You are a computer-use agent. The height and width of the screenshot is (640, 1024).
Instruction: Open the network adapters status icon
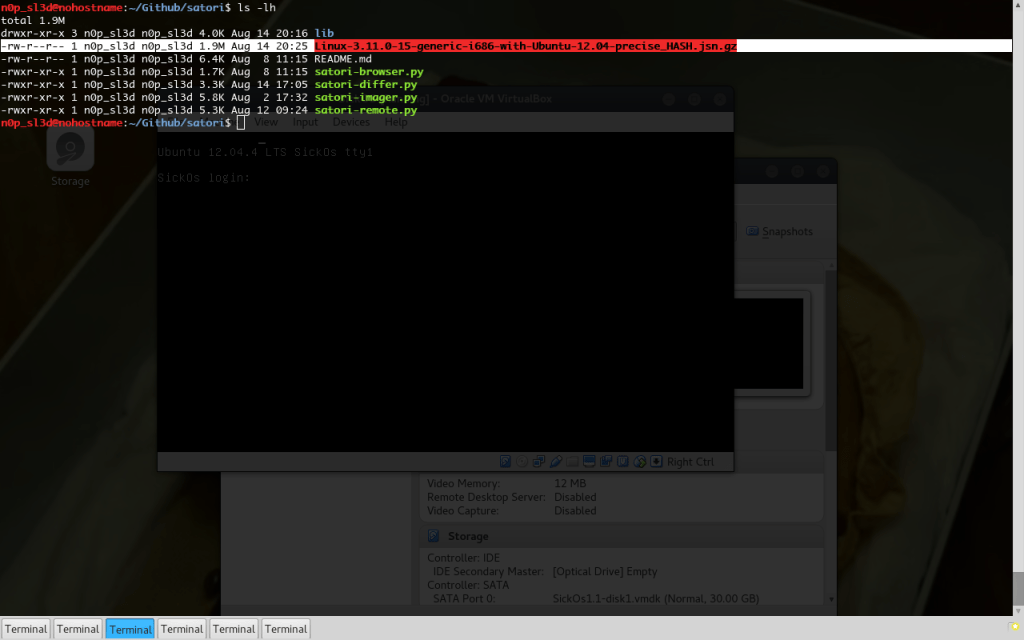[x=538, y=461]
